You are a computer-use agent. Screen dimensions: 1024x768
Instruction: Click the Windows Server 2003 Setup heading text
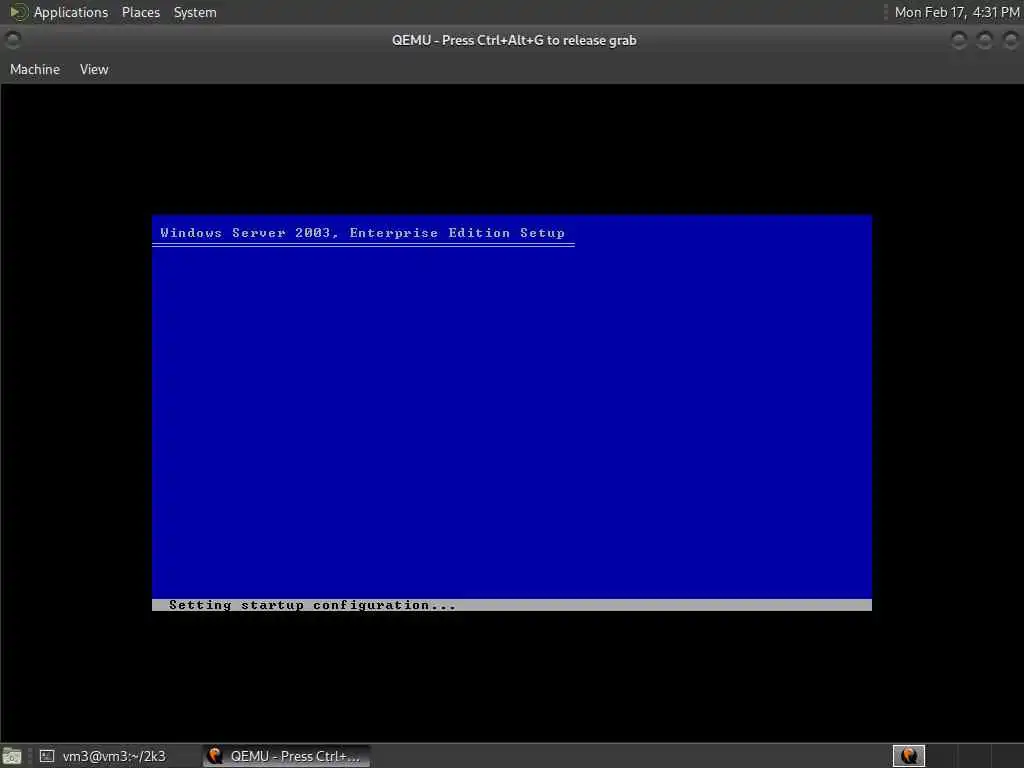[x=362, y=233]
